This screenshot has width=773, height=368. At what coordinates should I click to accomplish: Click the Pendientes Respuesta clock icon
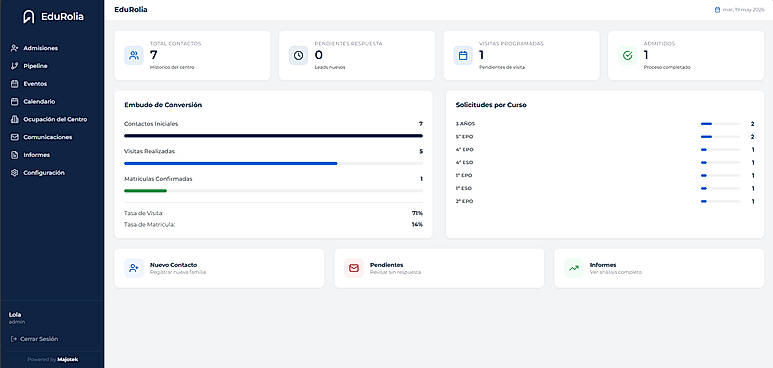[x=298, y=56]
